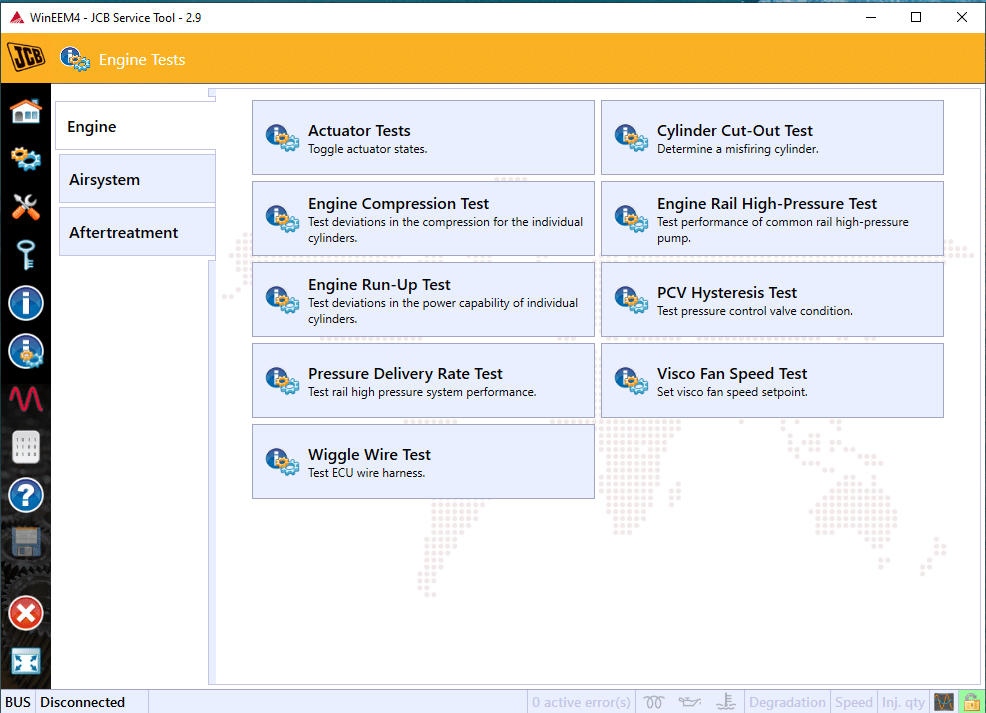Click the binary data panel icon in sidebar

pyautogui.click(x=26, y=447)
